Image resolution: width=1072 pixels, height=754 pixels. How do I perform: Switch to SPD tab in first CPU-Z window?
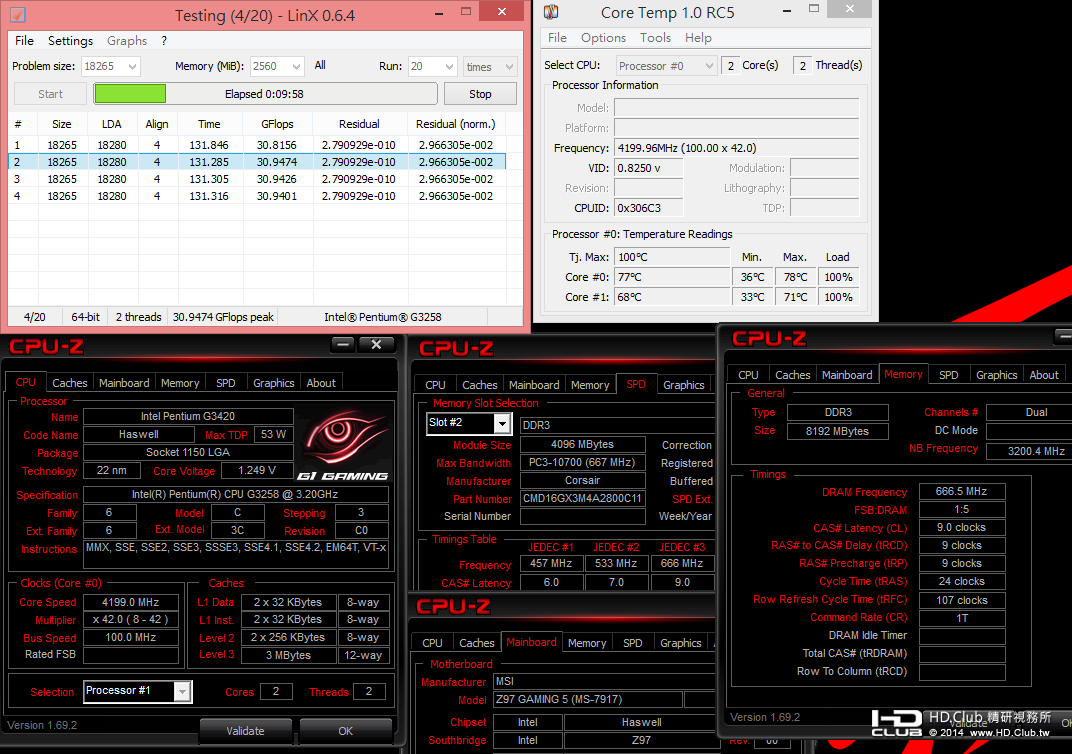(226, 383)
